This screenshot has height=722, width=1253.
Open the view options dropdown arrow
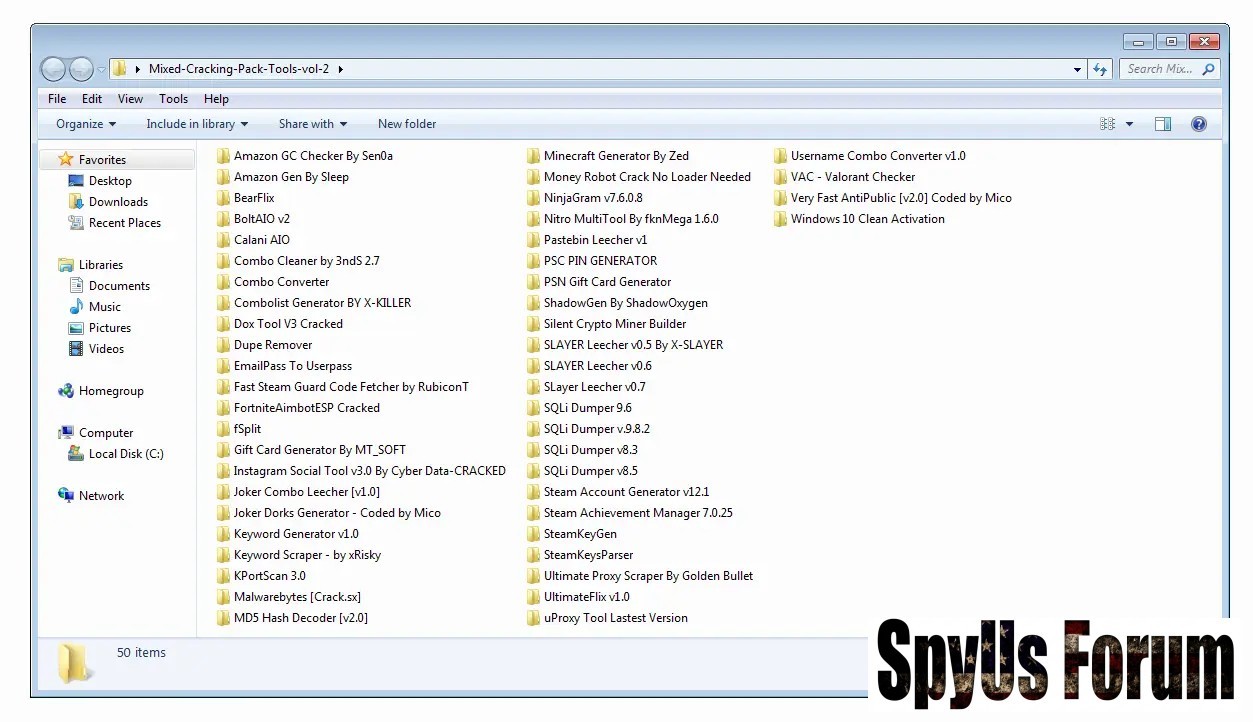[1130, 124]
